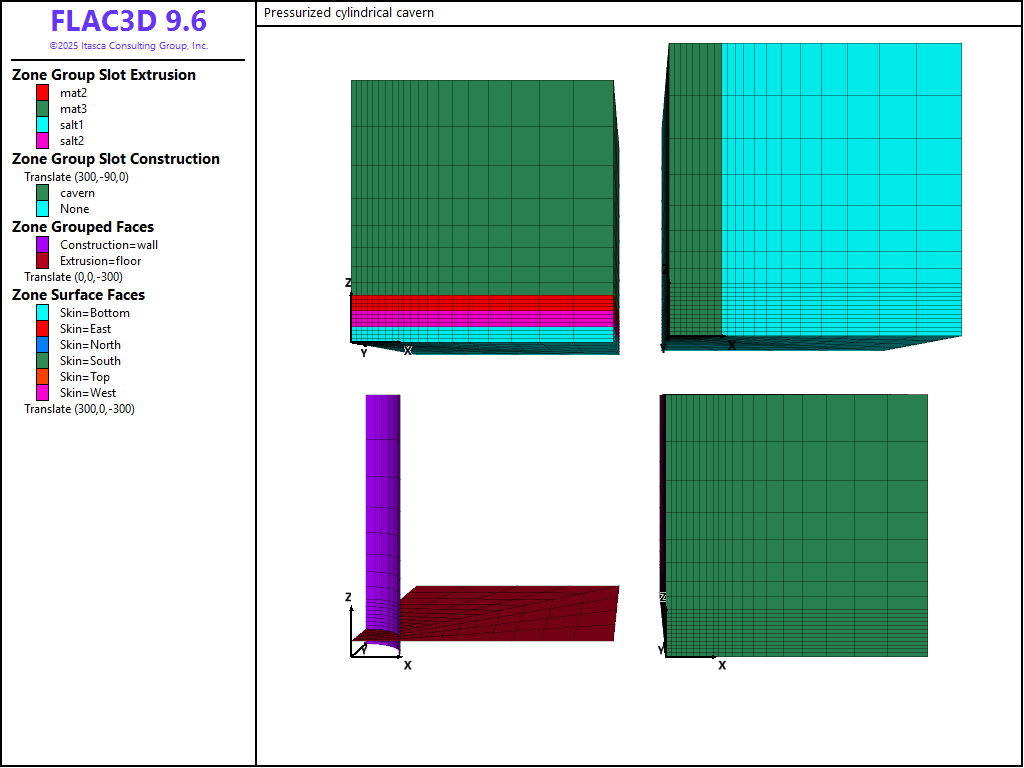
Task: Click the dark red floor mesh surface
Action: 520,612
